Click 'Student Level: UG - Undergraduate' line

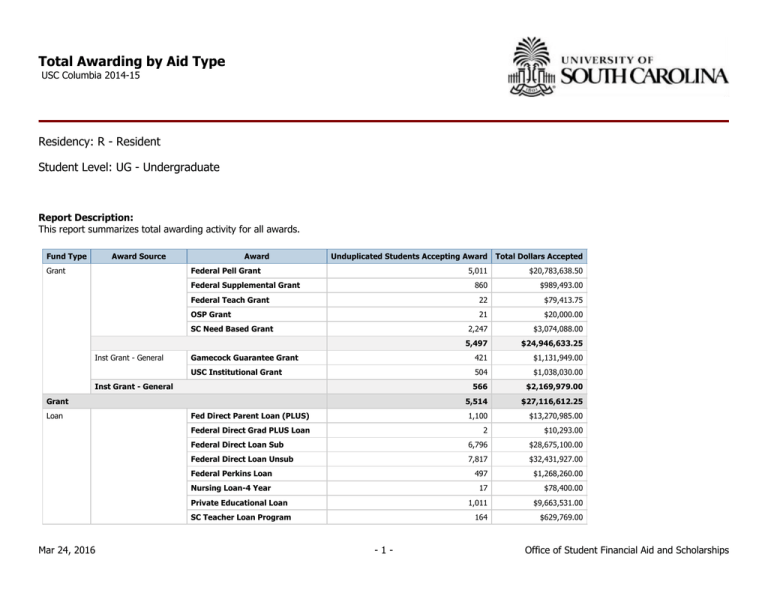(129, 167)
